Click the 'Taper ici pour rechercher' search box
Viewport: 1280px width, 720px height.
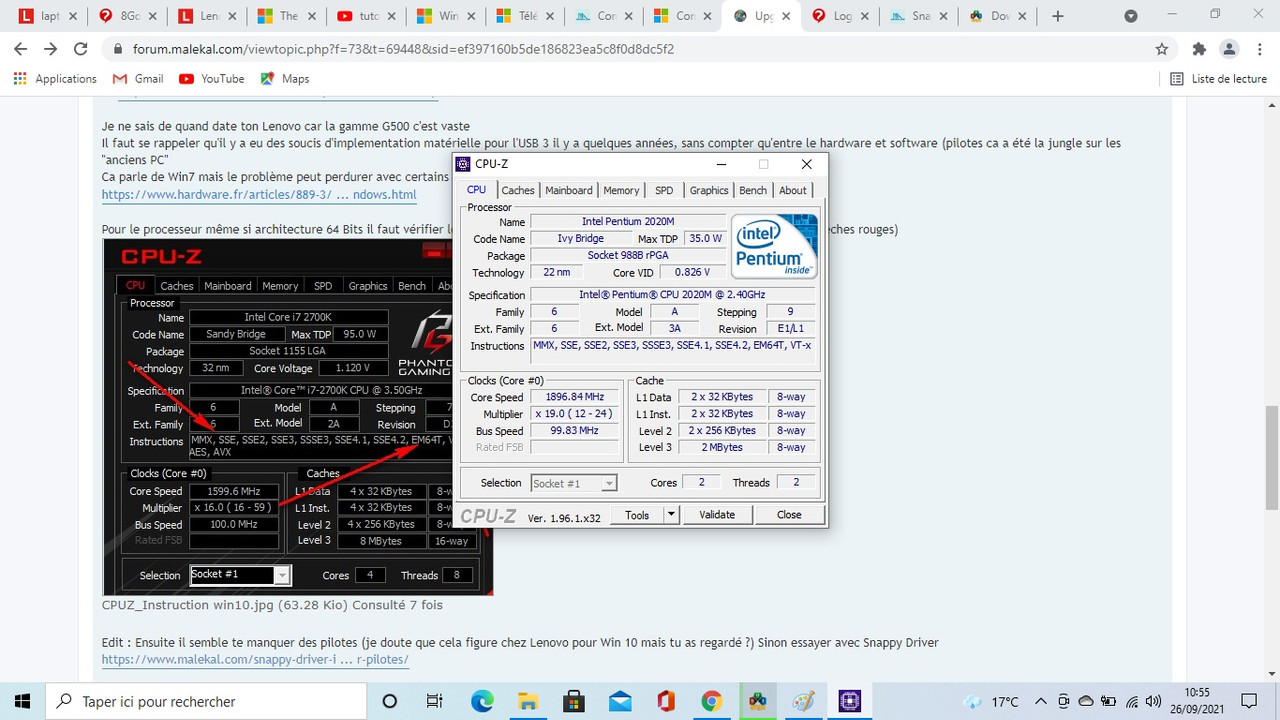tap(206, 701)
